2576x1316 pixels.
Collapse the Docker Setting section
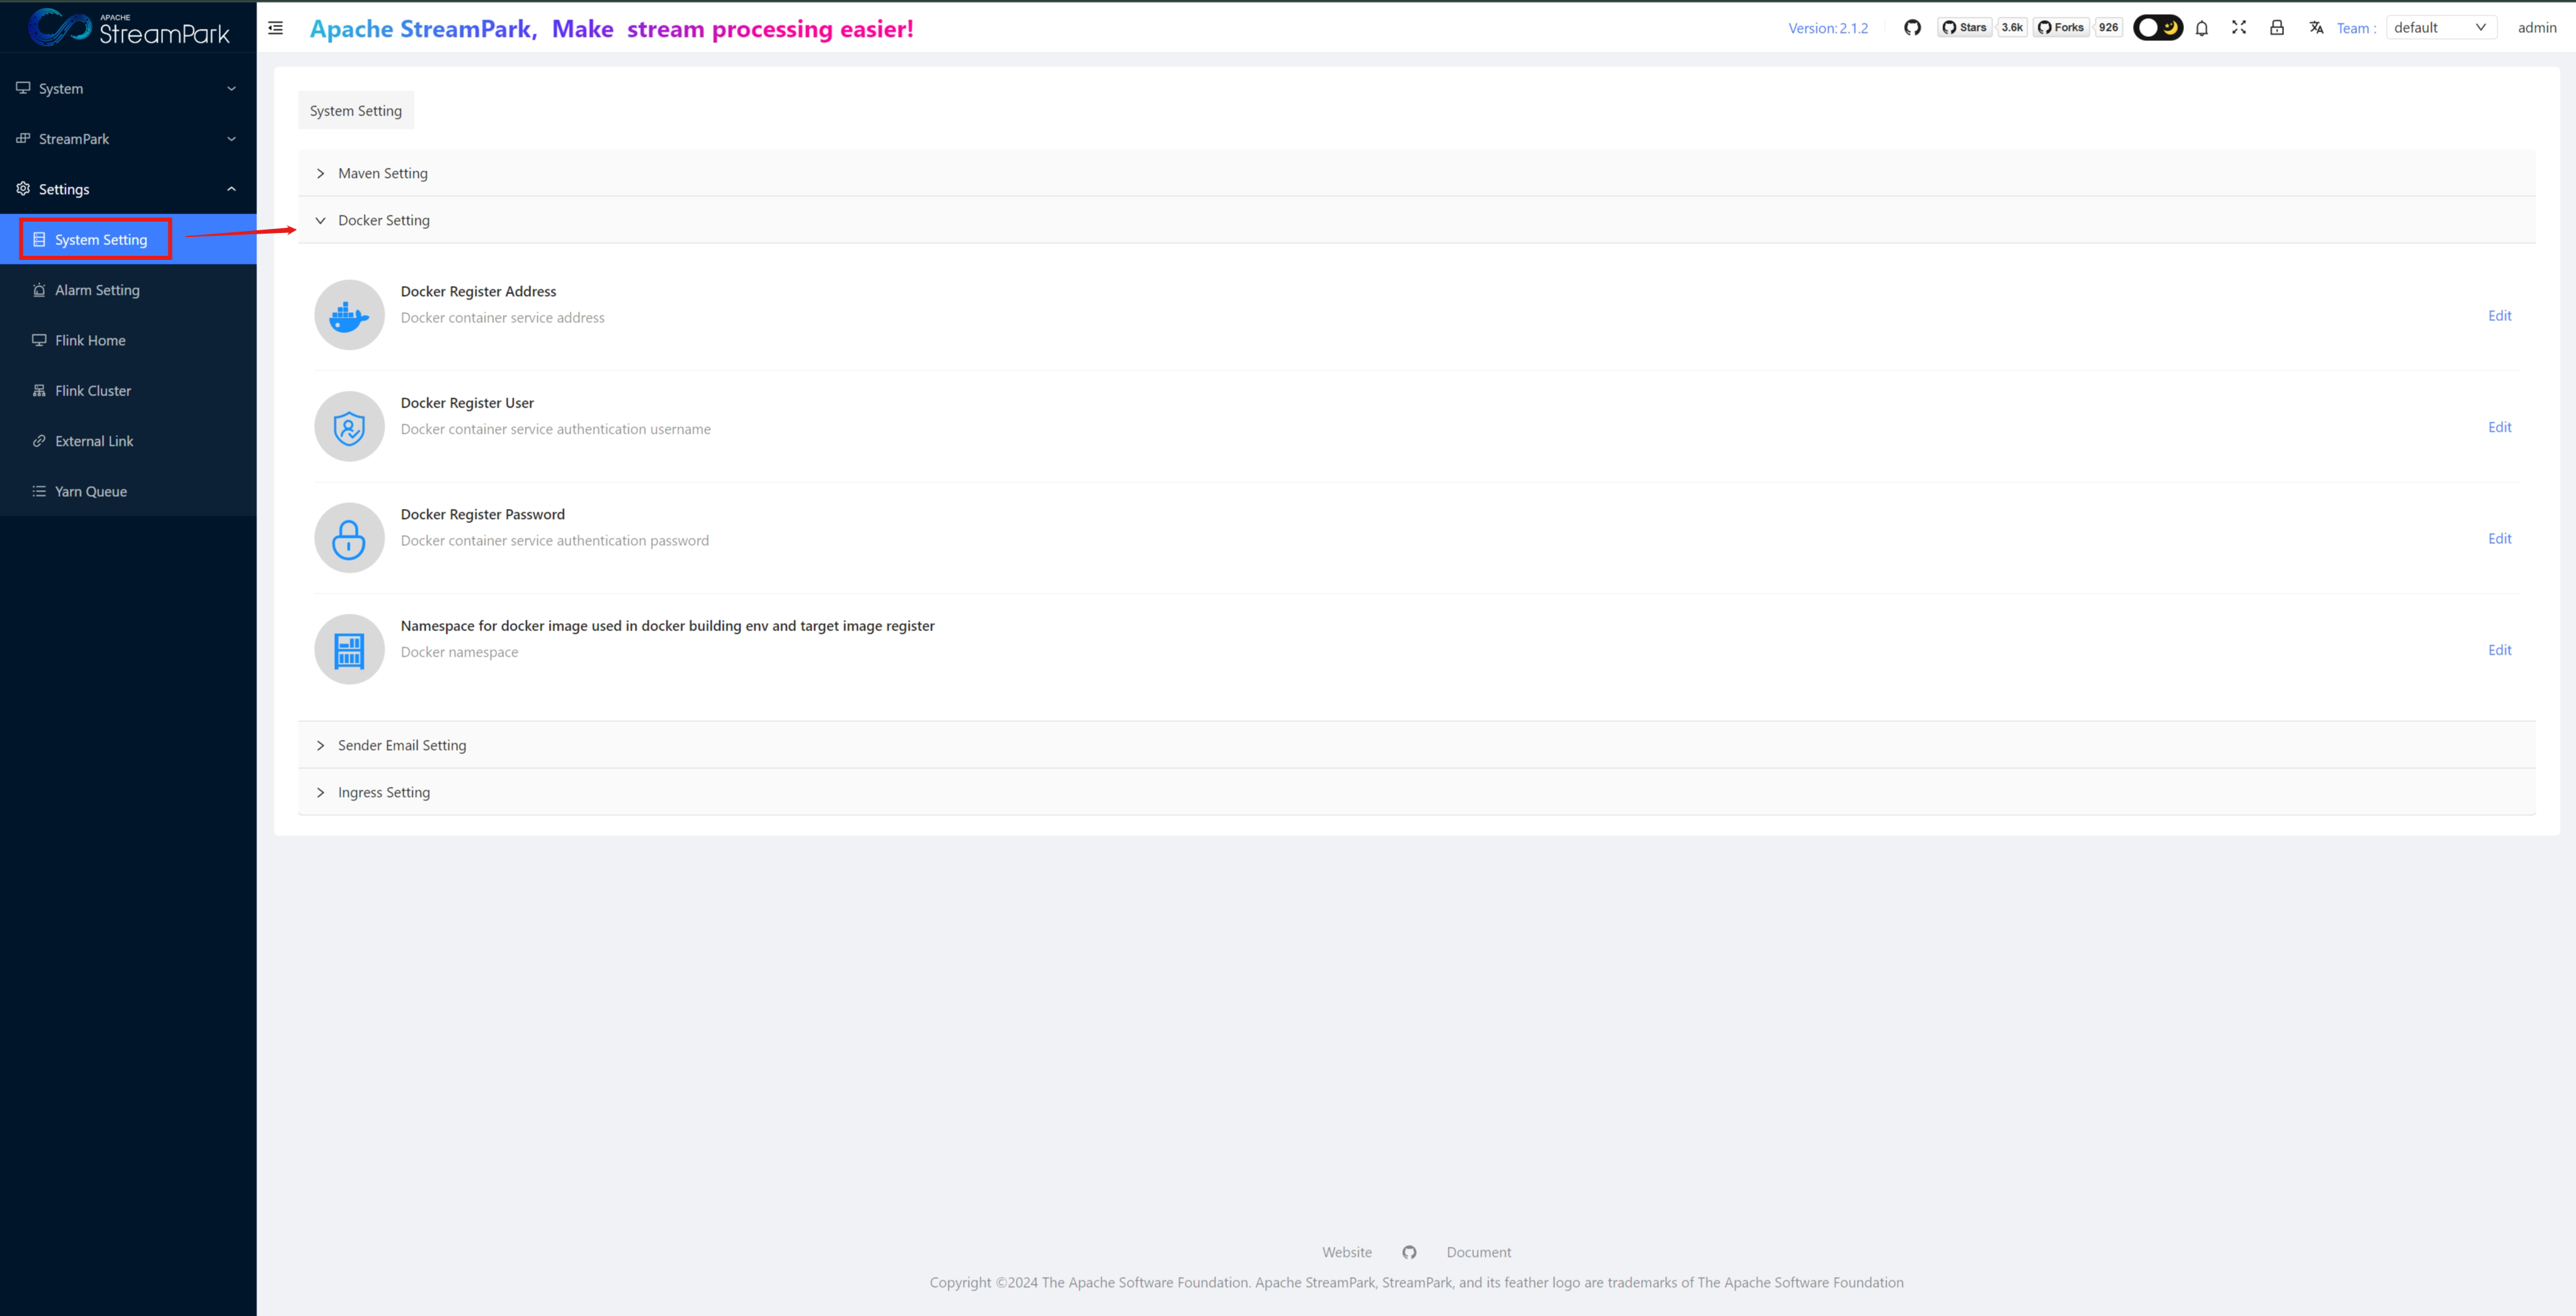384,220
